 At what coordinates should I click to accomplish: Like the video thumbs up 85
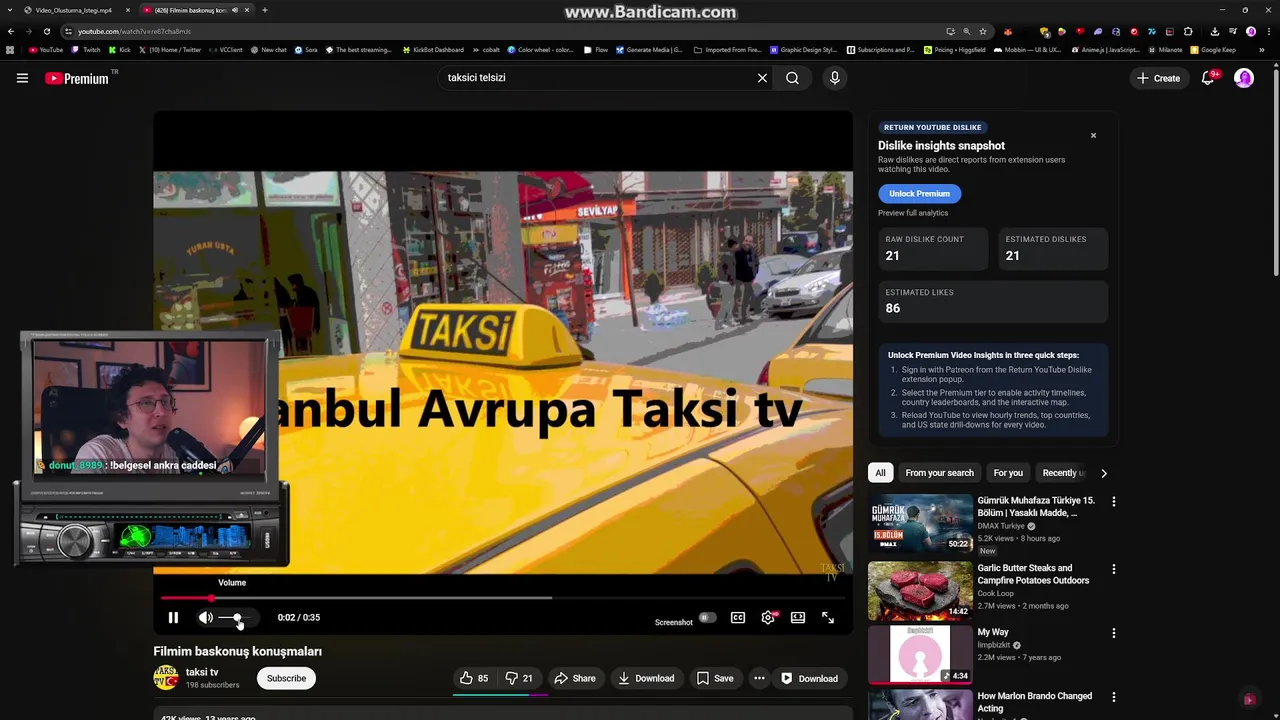pos(474,678)
